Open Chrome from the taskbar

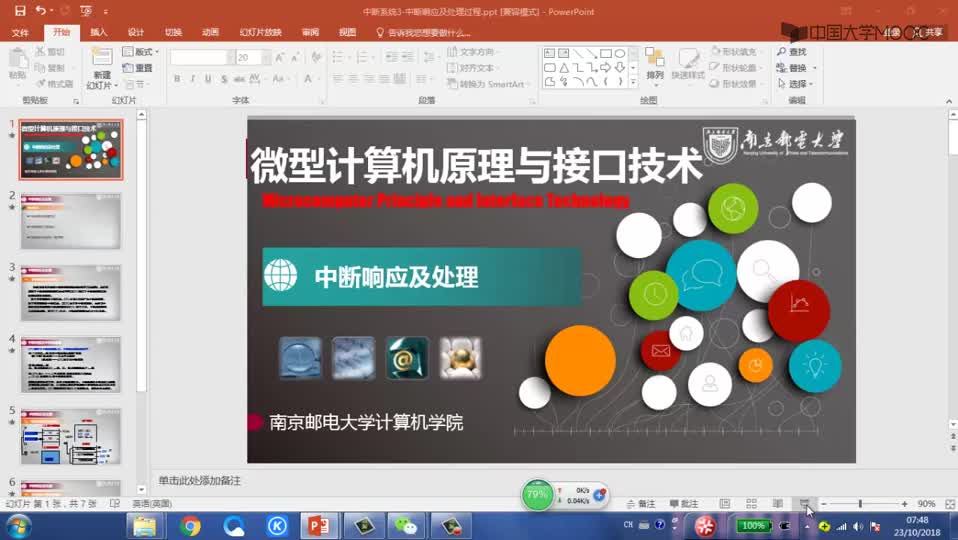click(190, 526)
